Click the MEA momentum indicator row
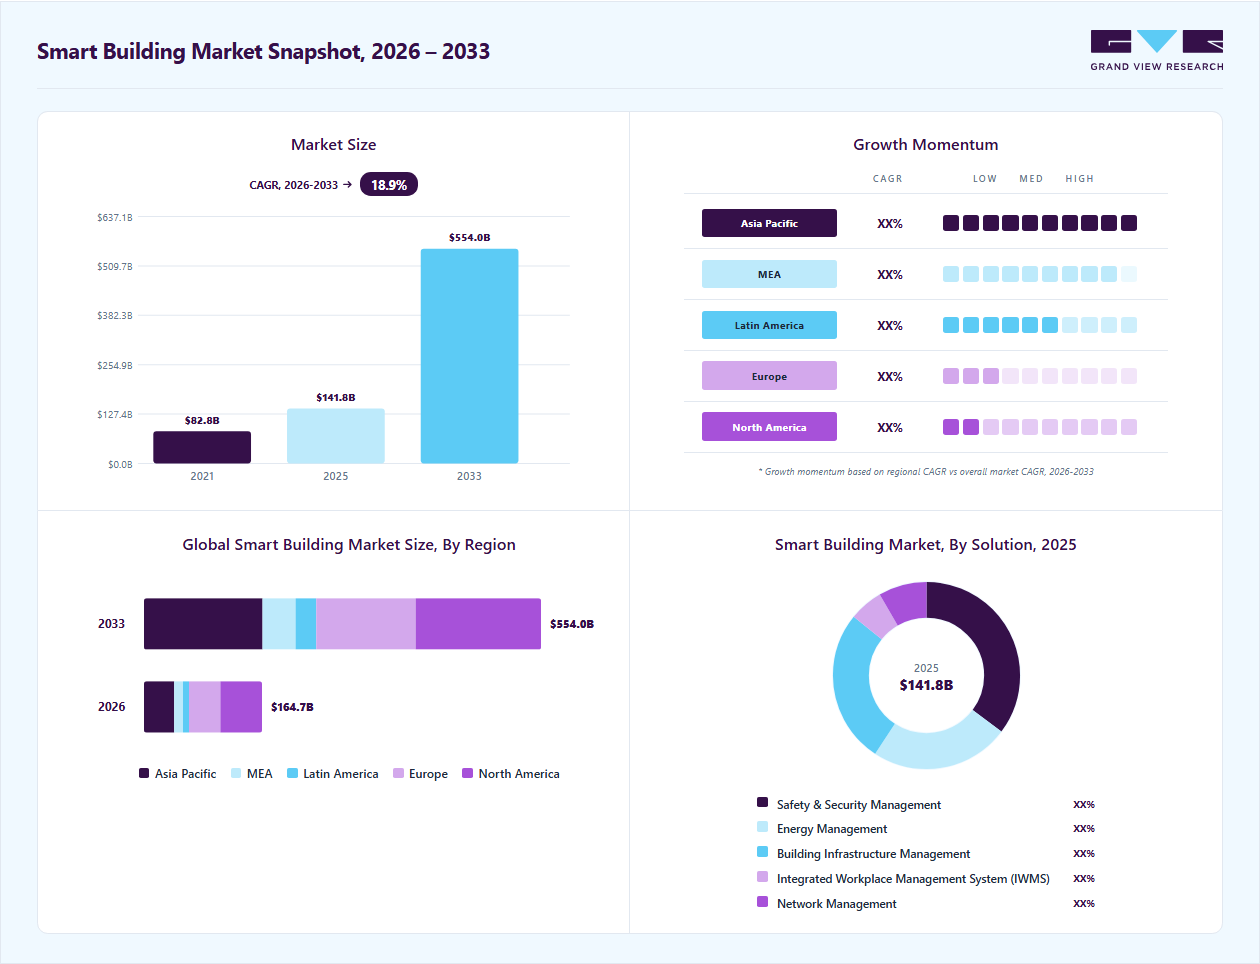 (1040, 274)
